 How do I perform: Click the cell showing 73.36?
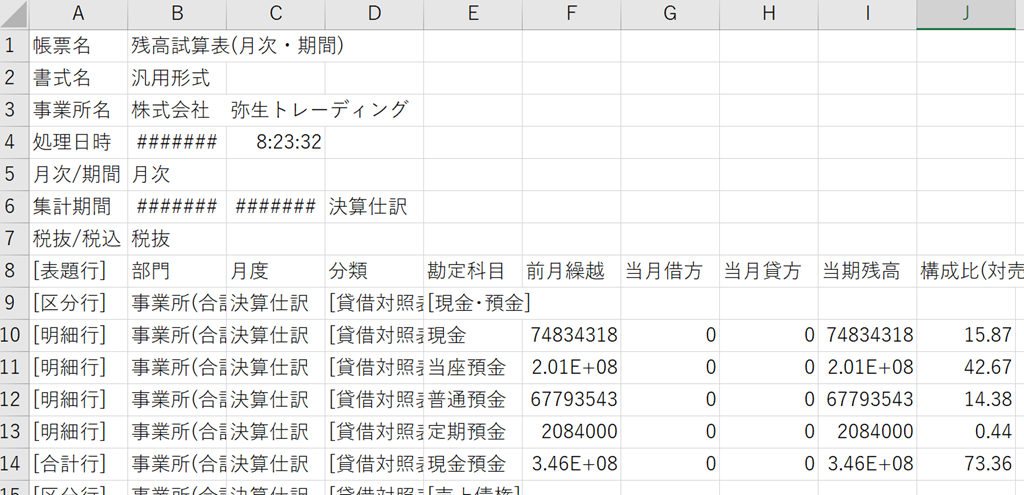click(x=965, y=463)
